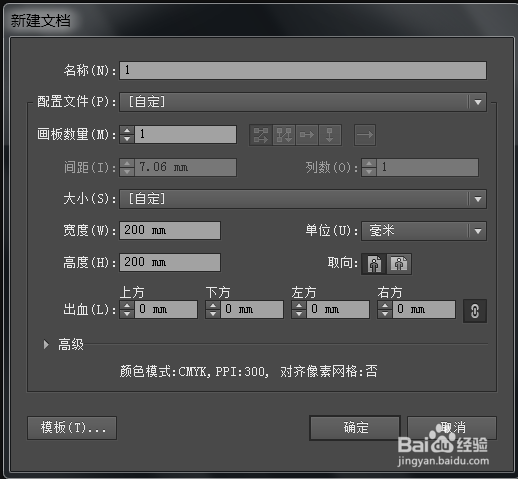Click the 取消 cancel button
The height and width of the screenshot is (479, 518).
pos(452,428)
